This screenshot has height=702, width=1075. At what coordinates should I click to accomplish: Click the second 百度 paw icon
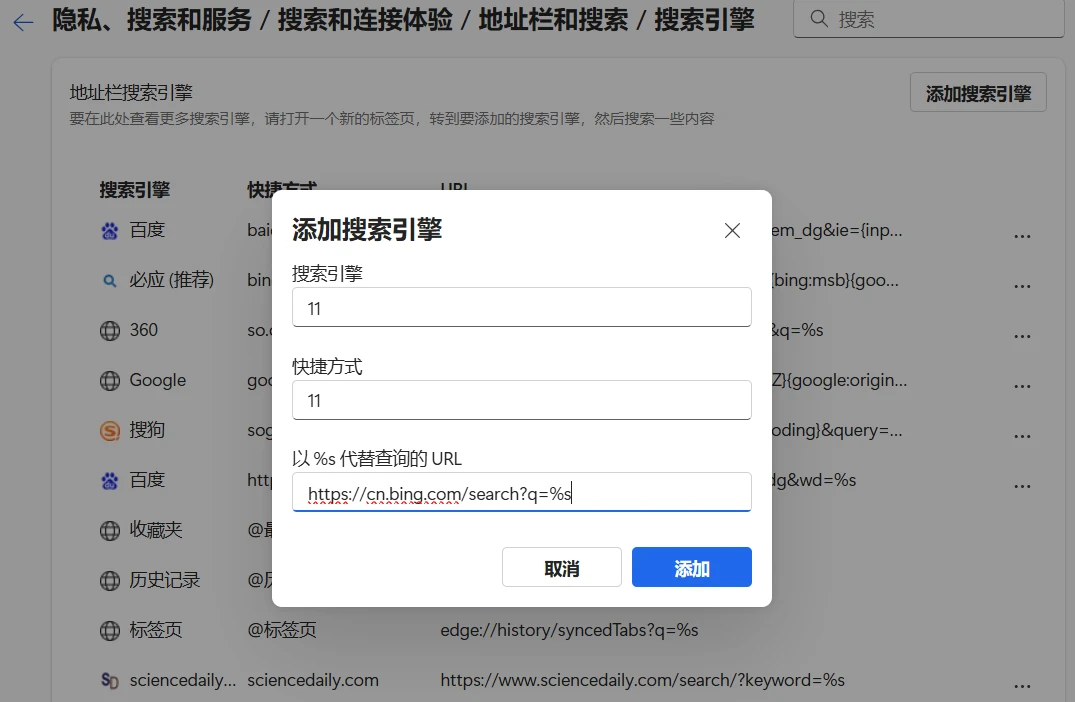[110, 481]
